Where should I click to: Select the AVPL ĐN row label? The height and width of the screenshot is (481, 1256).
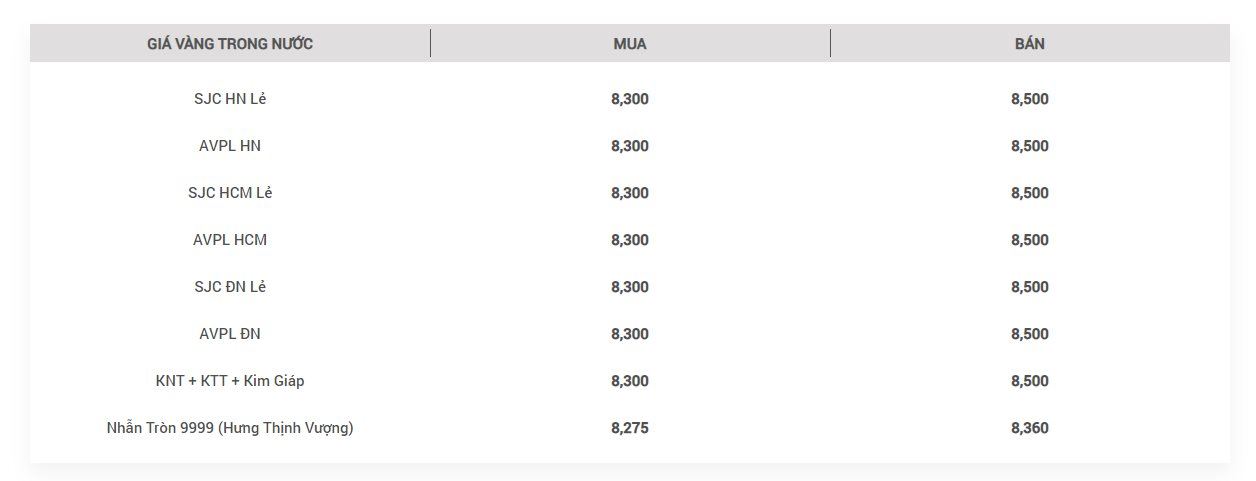[230, 334]
